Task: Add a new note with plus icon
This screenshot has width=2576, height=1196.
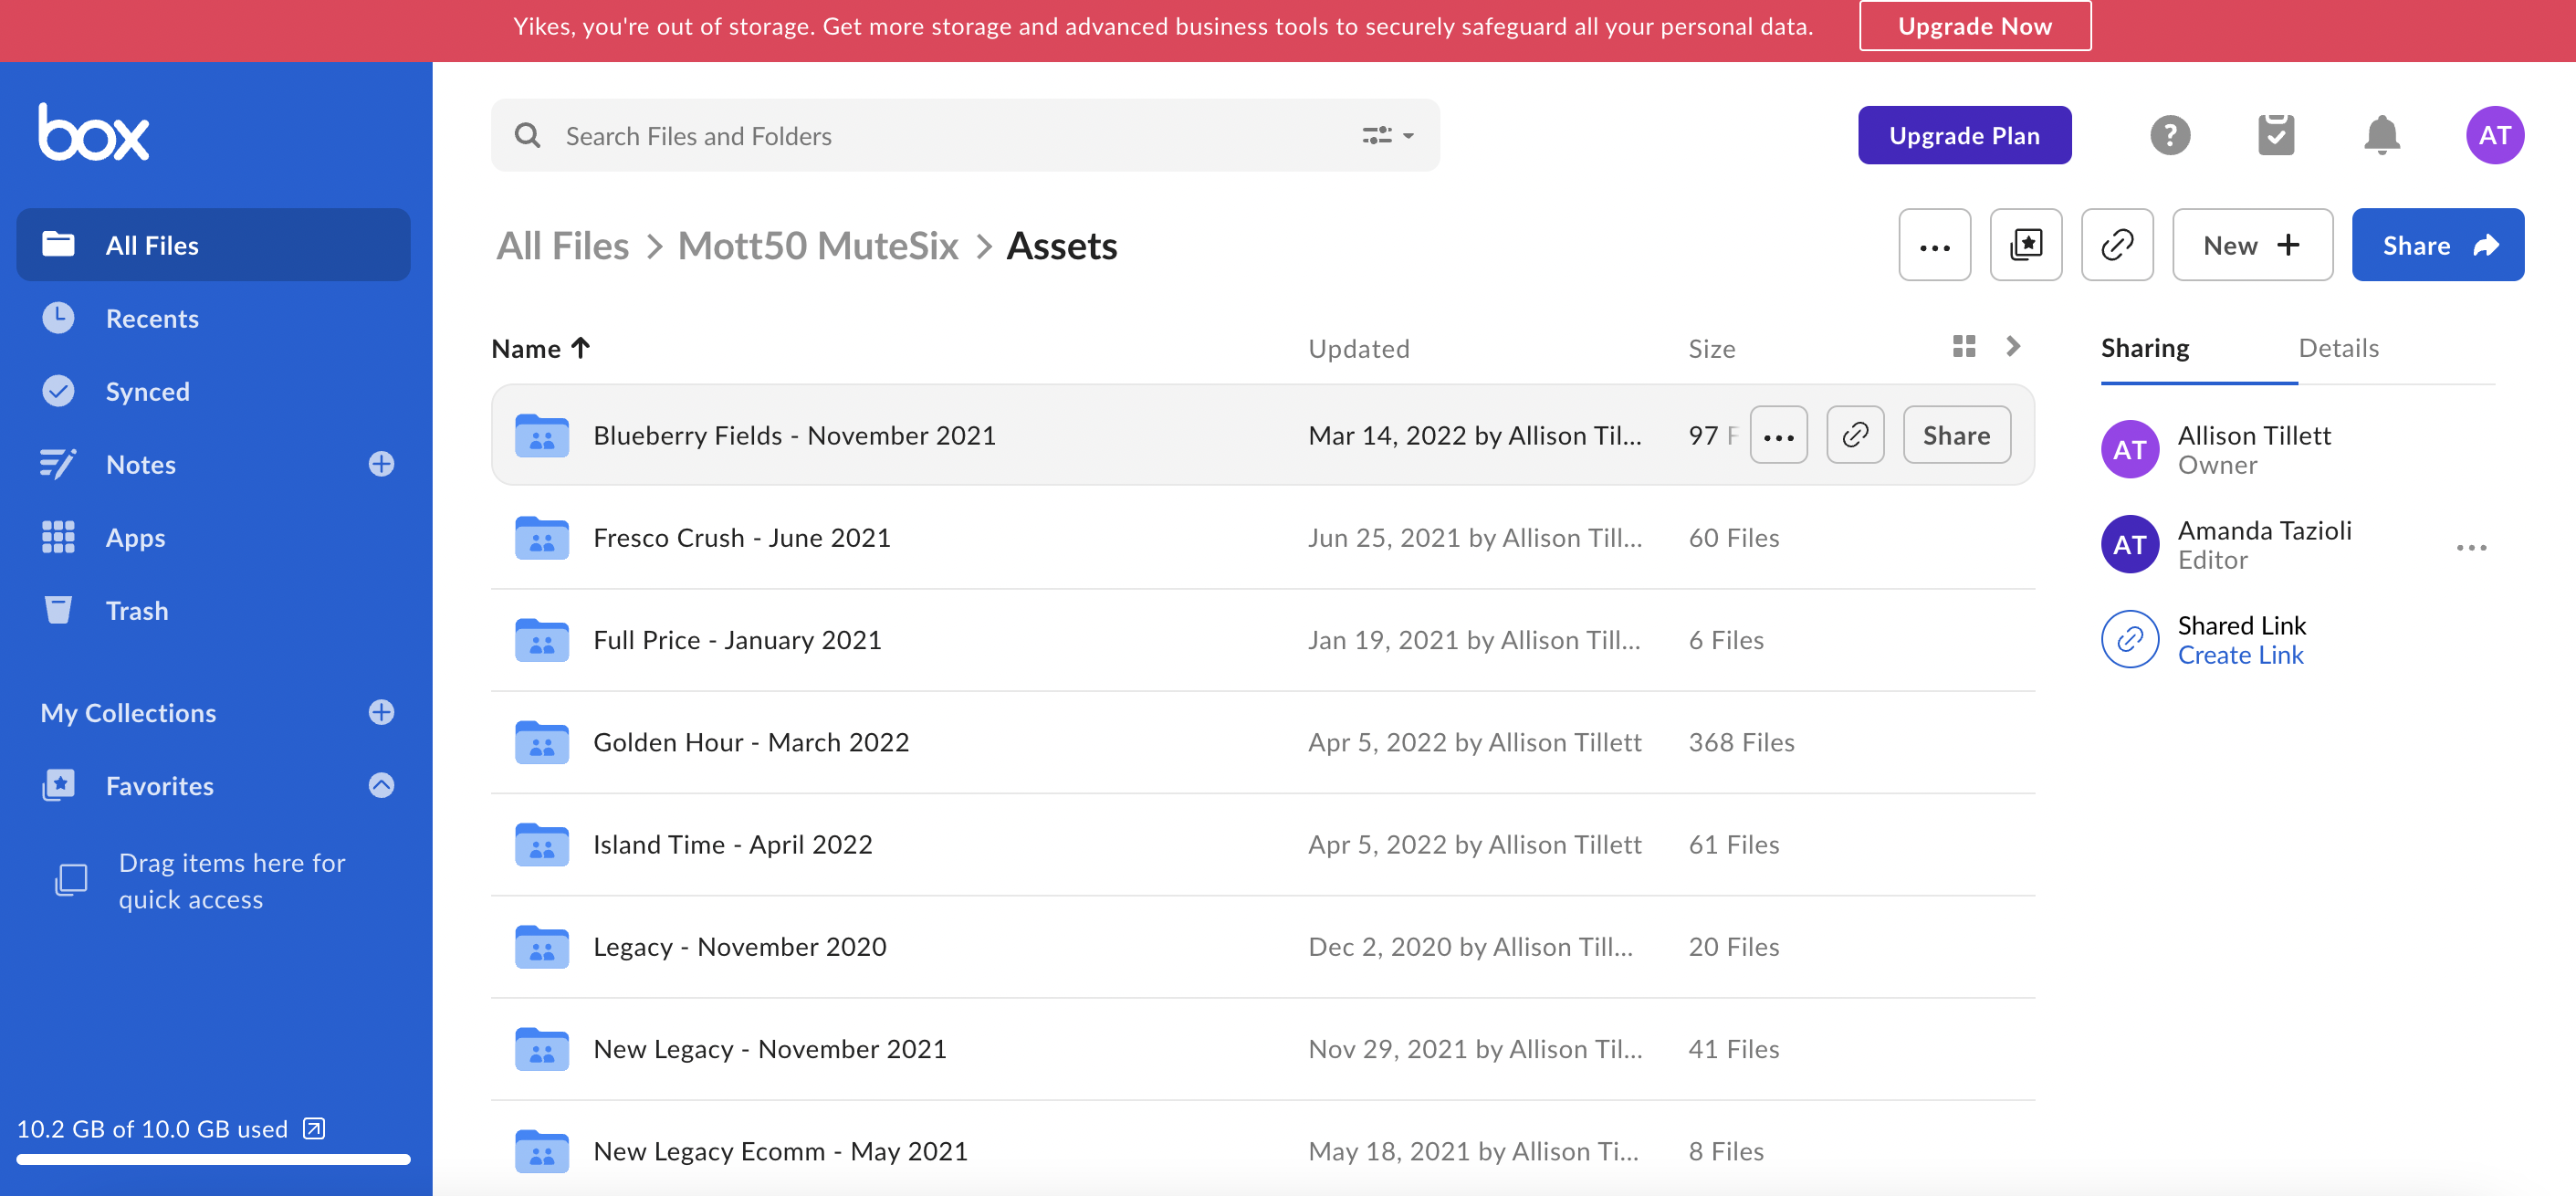Action: point(381,464)
